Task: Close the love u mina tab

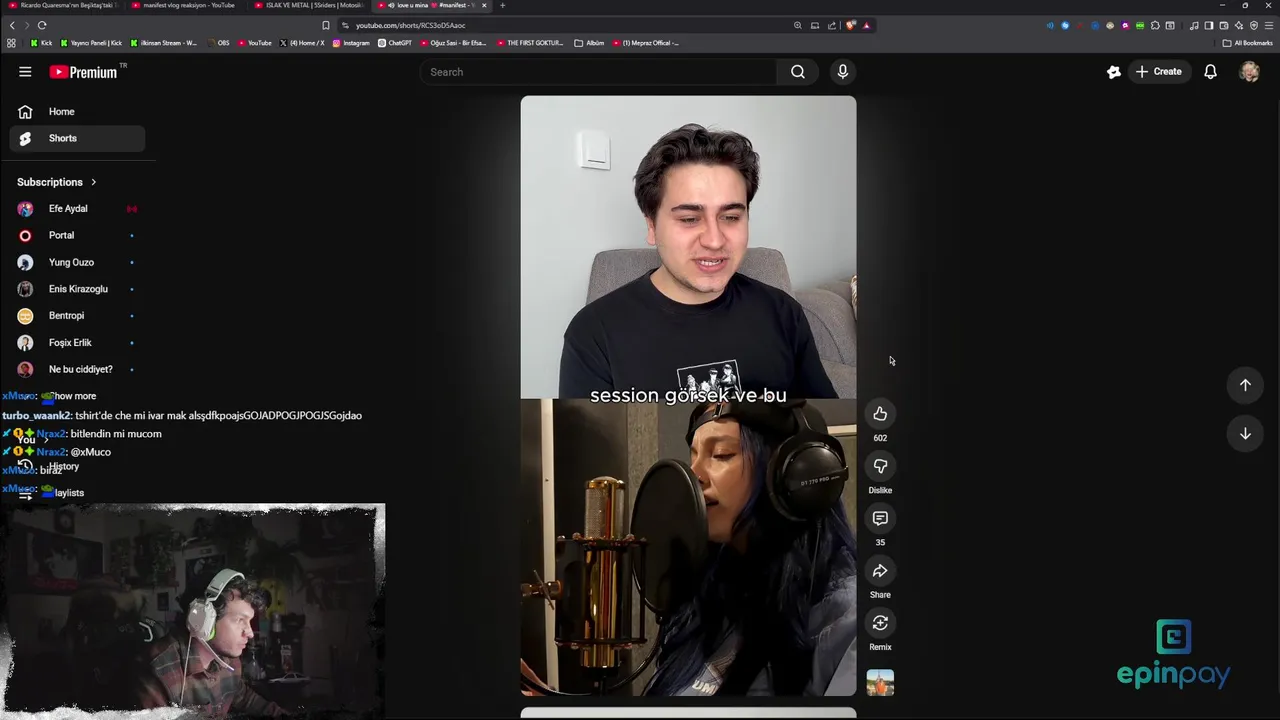Action: [484, 5]
